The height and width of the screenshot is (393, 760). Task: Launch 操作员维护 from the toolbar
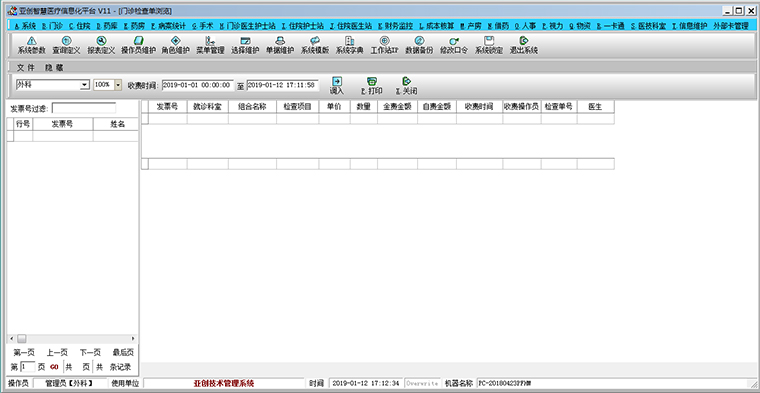(138, 46)
